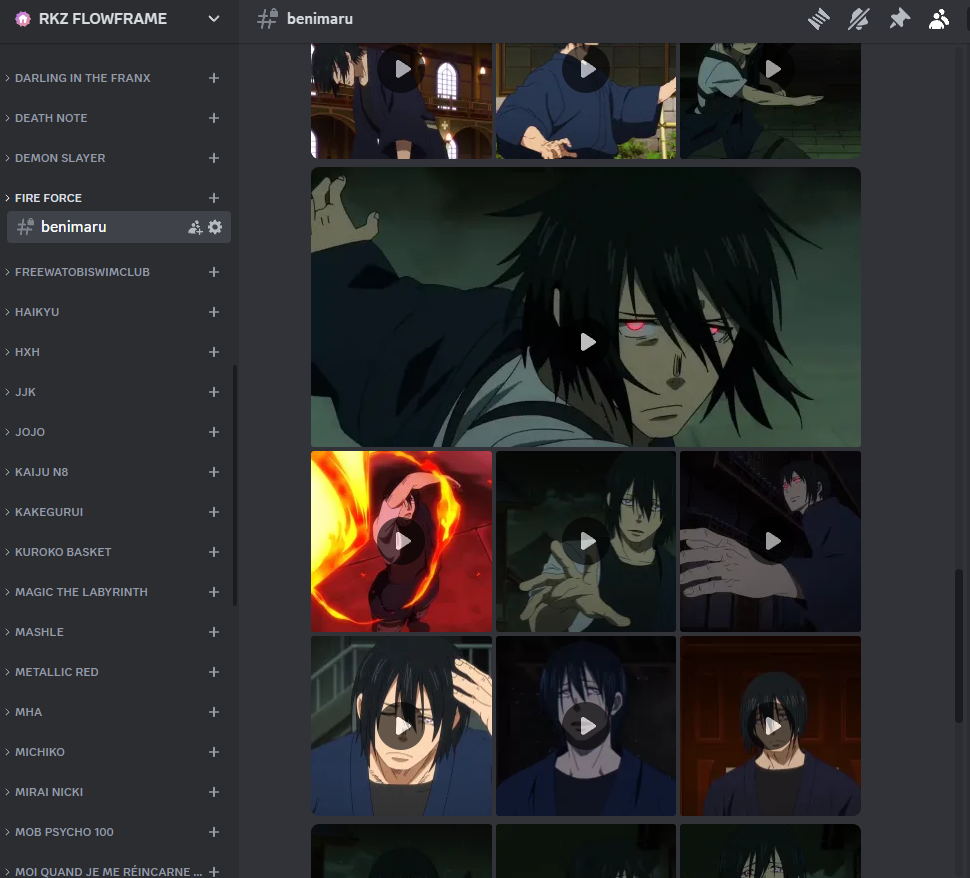Add channel to MIRAI NICKI category
970x878 pixels.
pos(214,792)
